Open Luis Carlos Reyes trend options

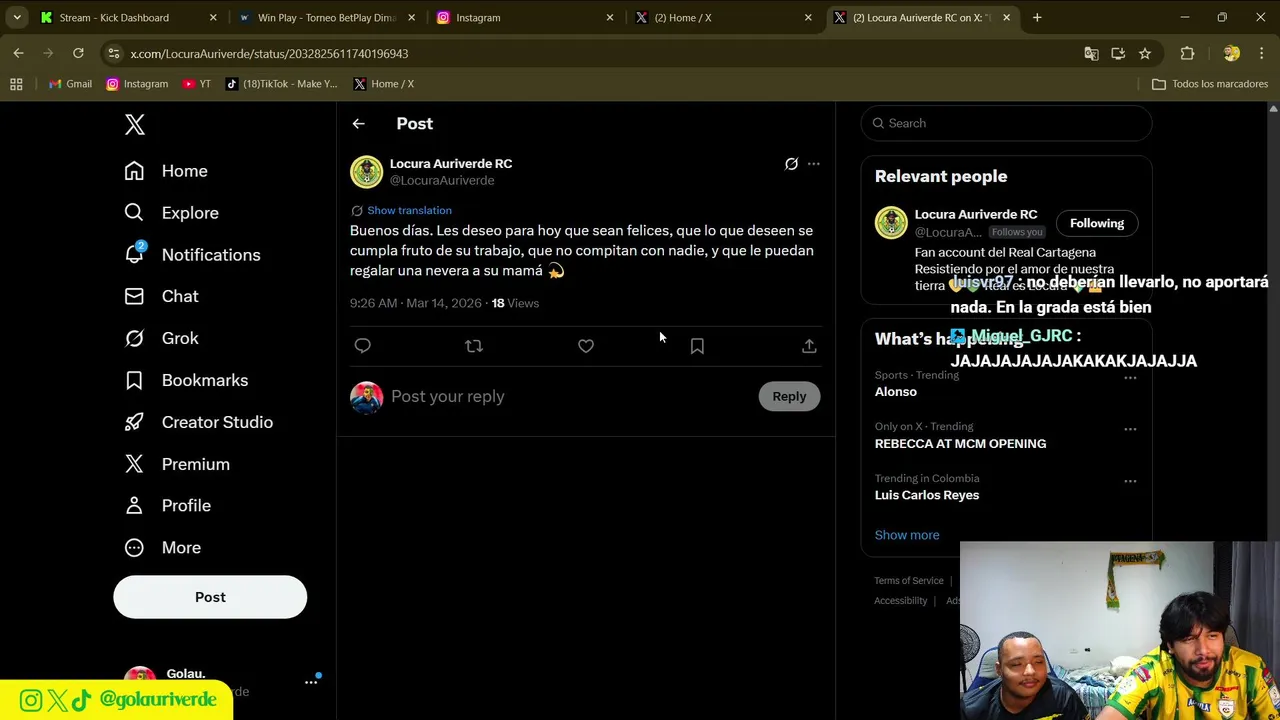point(1130,481)
